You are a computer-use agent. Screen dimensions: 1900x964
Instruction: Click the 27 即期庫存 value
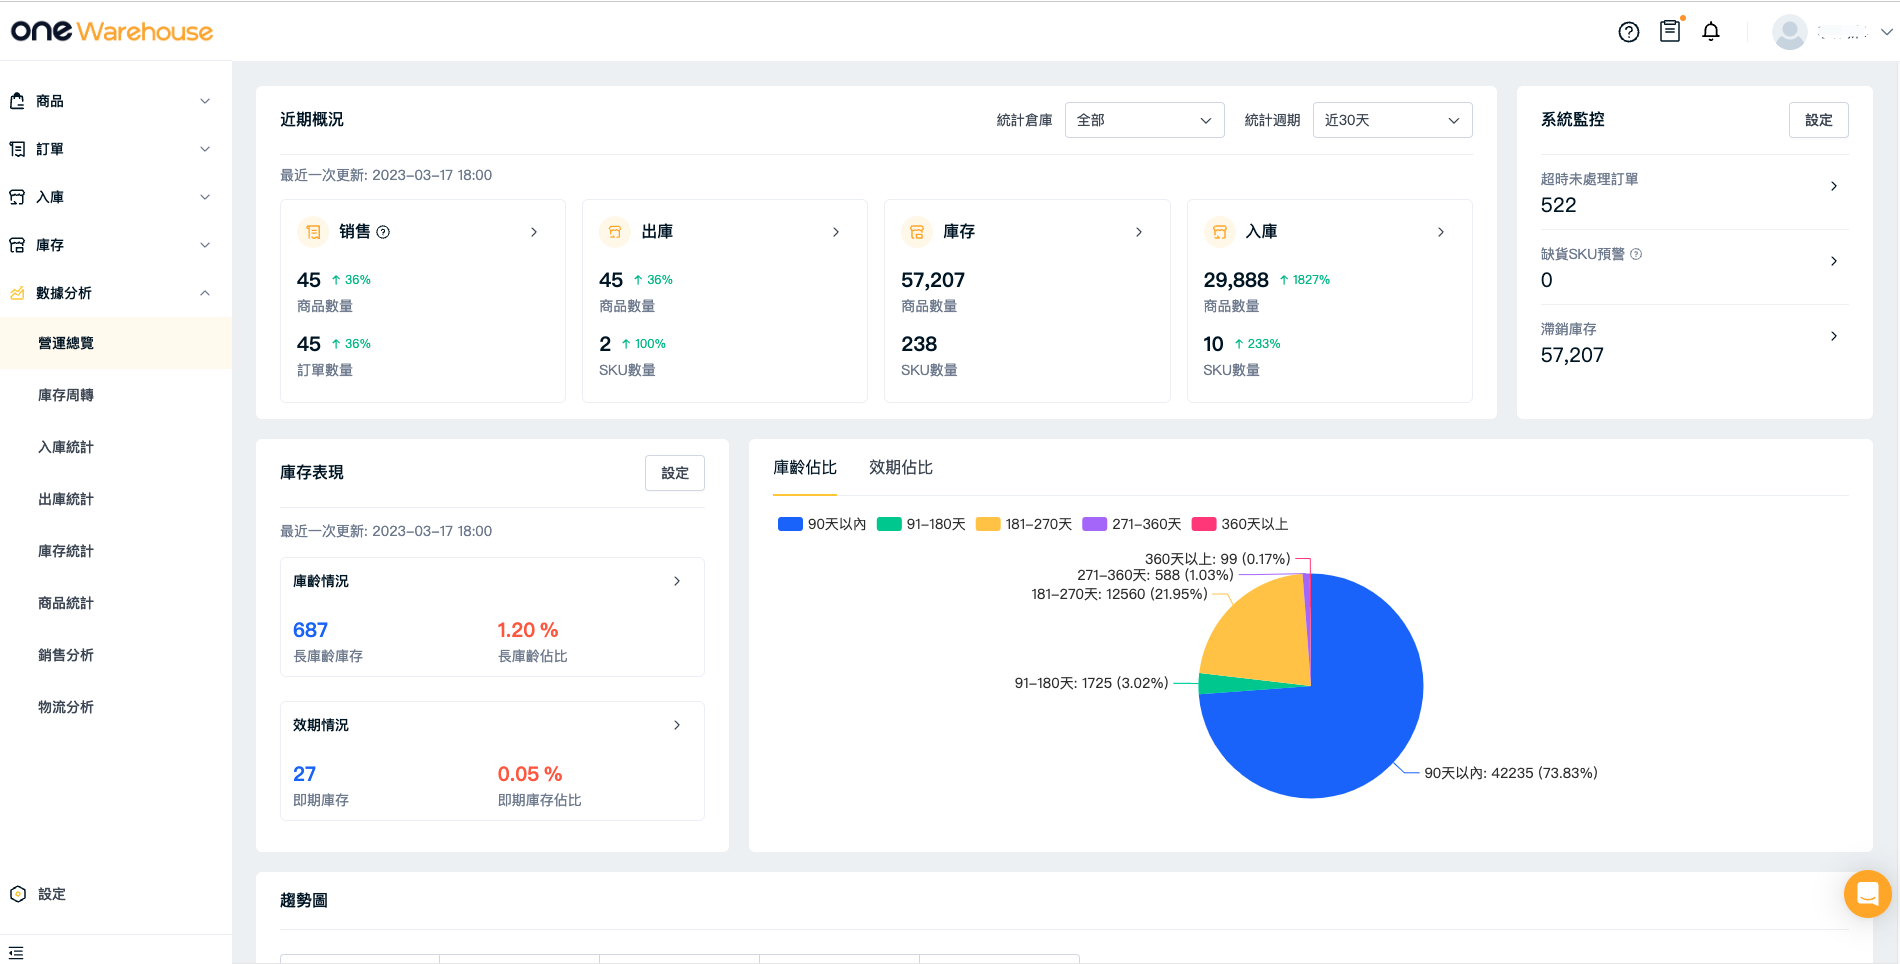coord(304,774)
